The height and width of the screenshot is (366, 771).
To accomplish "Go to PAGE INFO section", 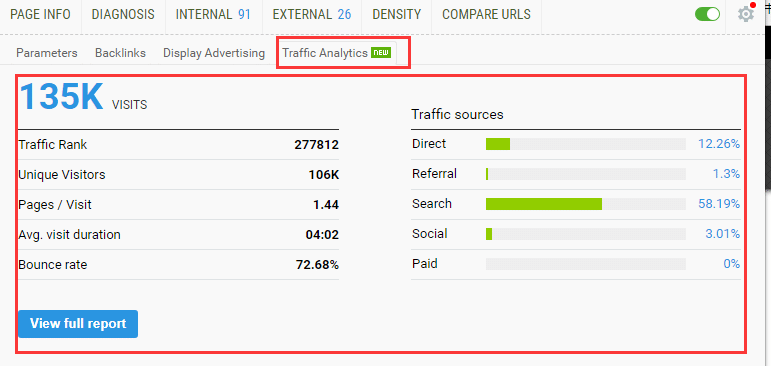I will pyautogui.click(x=40, y=15).
